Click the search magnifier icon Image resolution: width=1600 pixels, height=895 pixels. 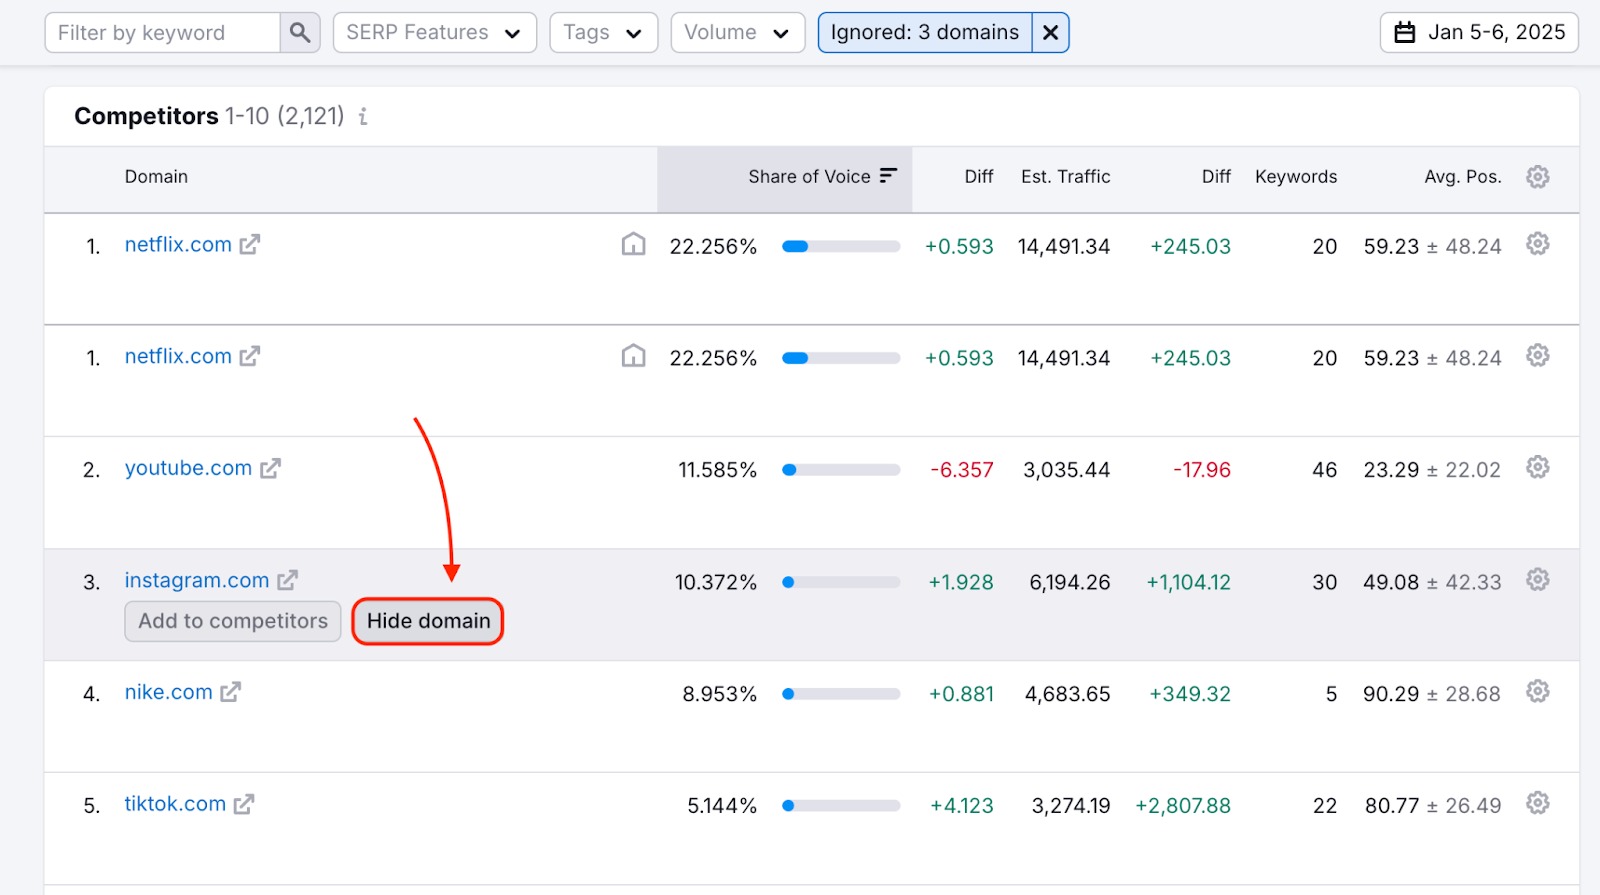(x=299, y=33)
